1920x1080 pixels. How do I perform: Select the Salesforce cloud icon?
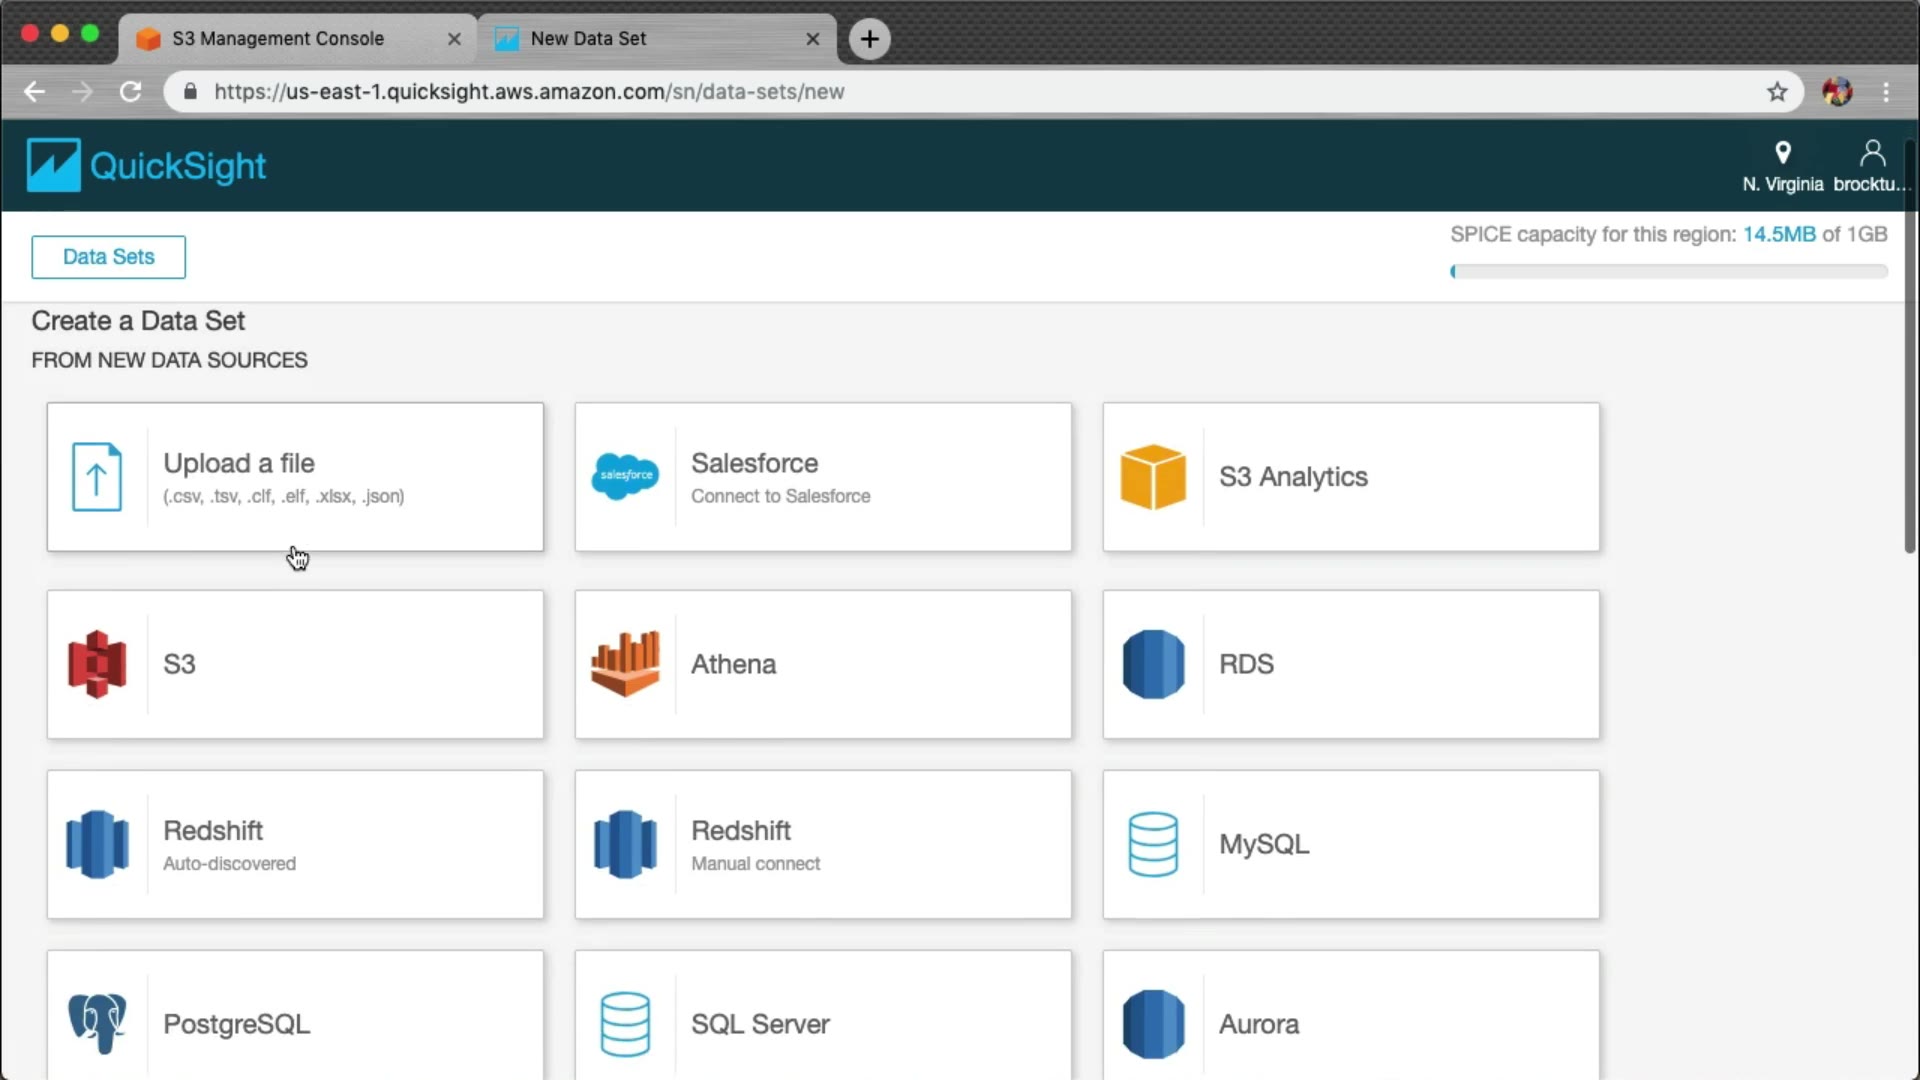(x=625, y=477)
